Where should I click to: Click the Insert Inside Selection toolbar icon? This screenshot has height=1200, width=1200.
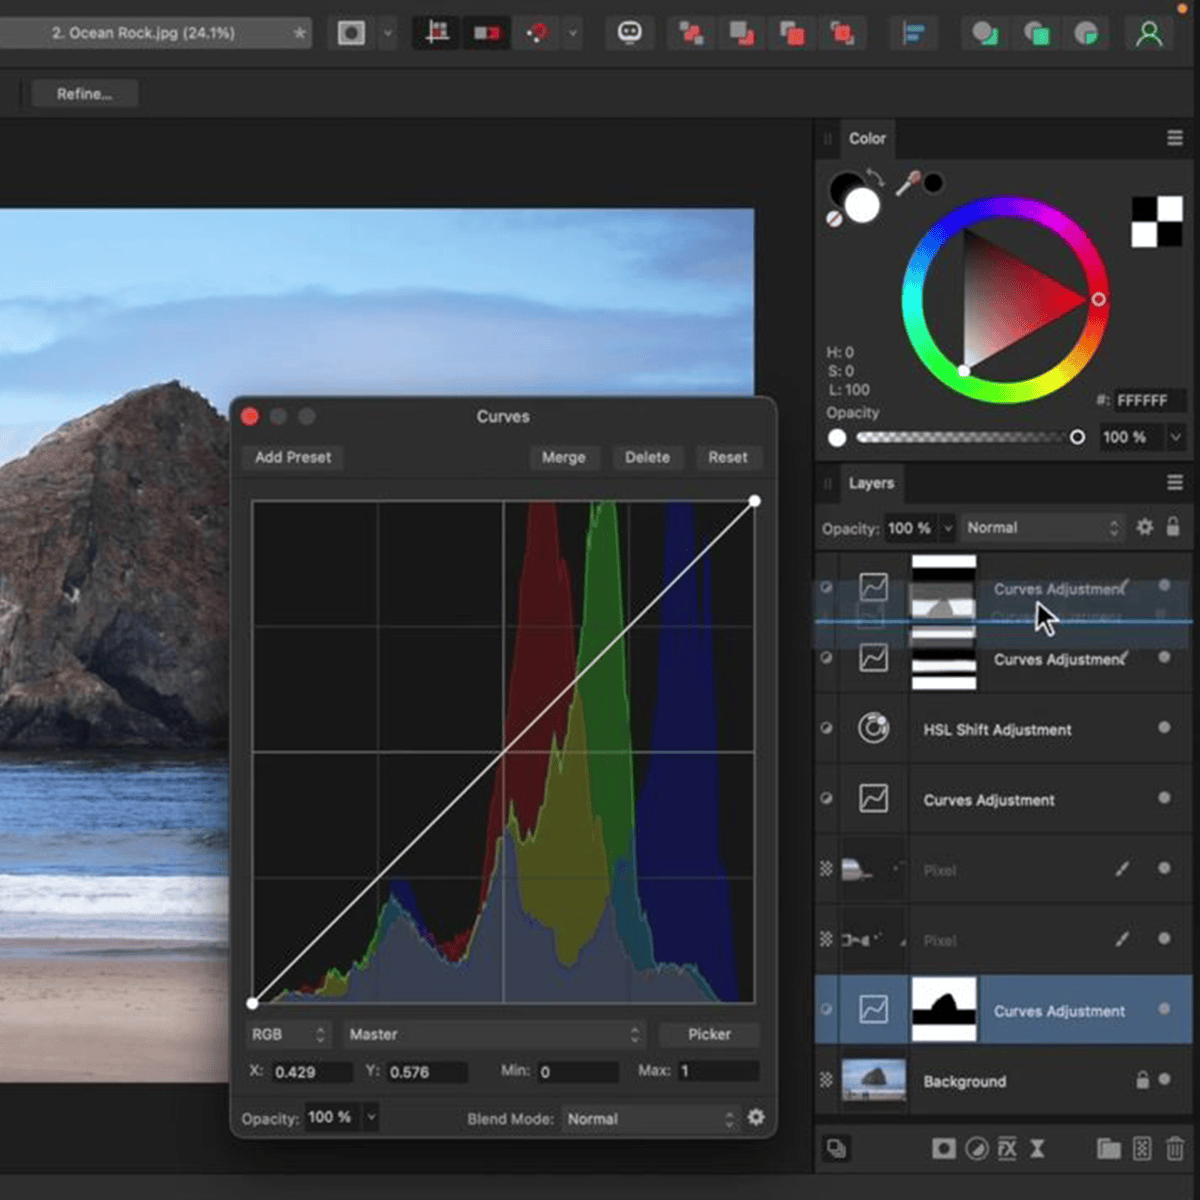1086,33
